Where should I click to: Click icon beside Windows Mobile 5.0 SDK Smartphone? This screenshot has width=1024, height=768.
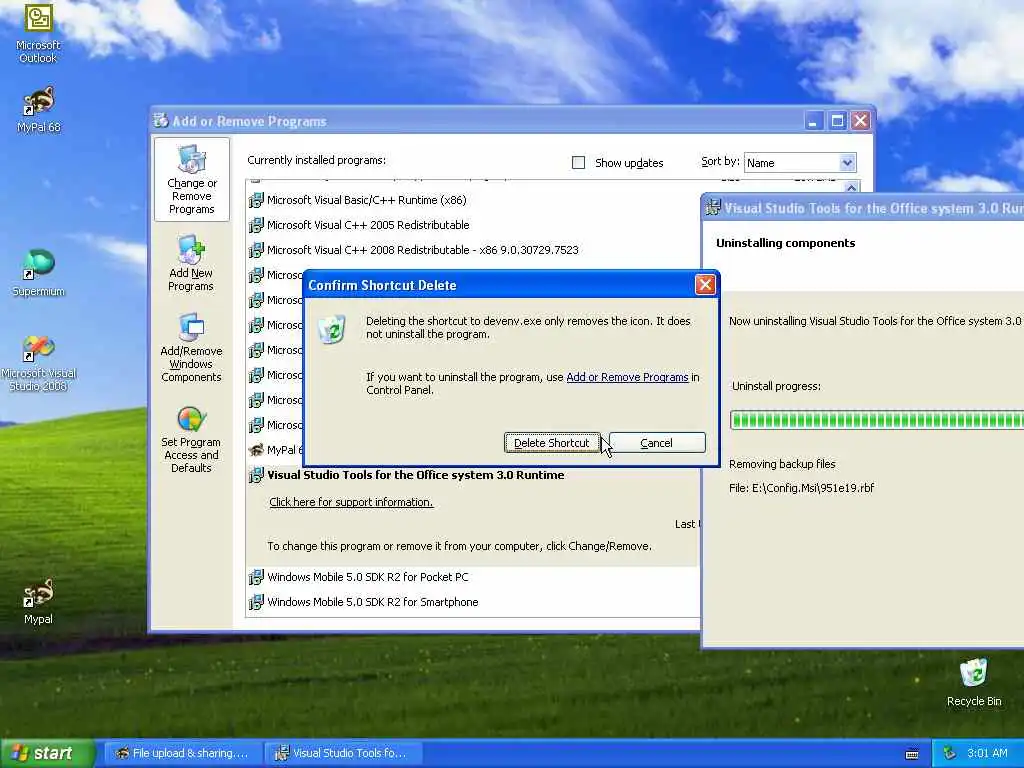(256, 602)
